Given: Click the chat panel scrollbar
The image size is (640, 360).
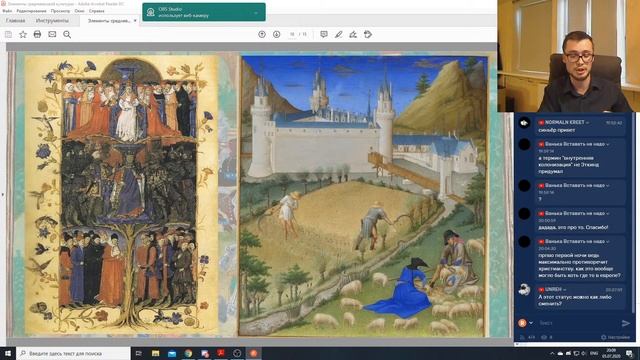Looking at the screenshot, I should click(x=633, y=212).
